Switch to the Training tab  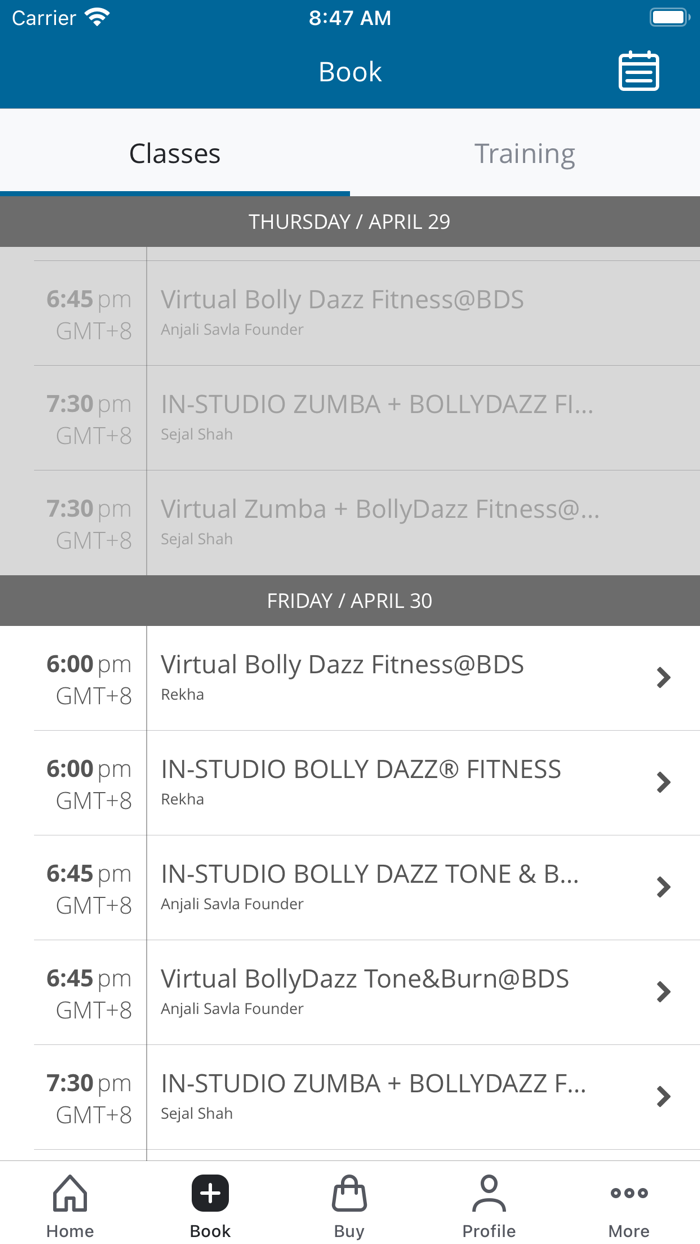point(524,153)
